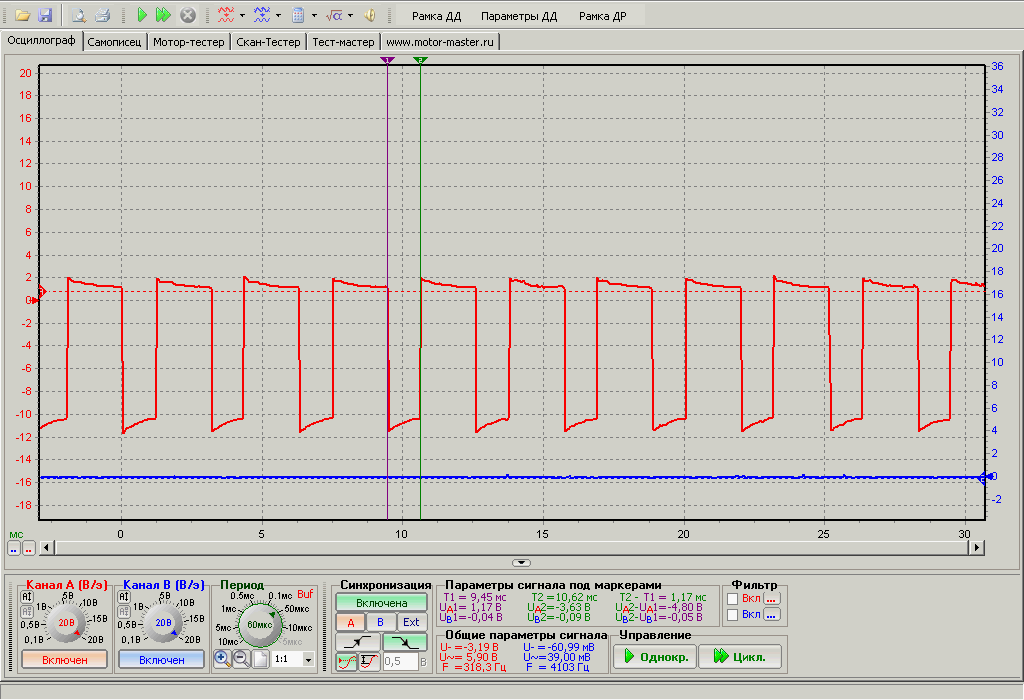Open the Параметры ДД menu item

point(518,17)
